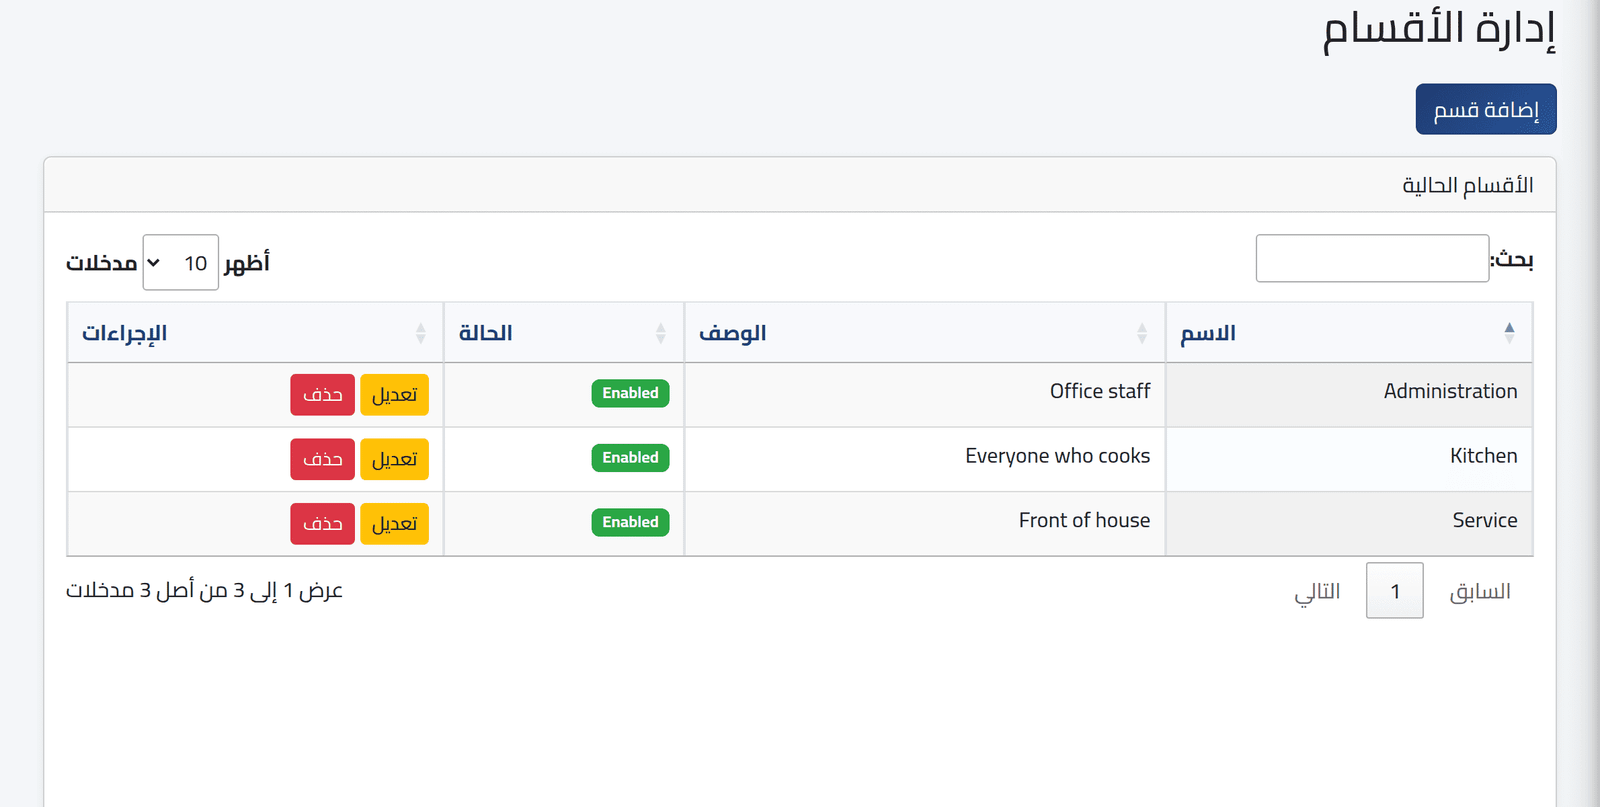Click the Enabled badge for Kitchen
The width and height of the screenshot is (1600, 807).
(x=631, y=458)
